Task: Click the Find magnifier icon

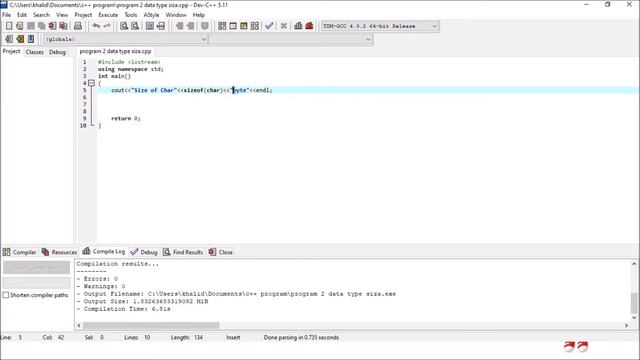Action: pyautogui.click(x=124, y=26)
